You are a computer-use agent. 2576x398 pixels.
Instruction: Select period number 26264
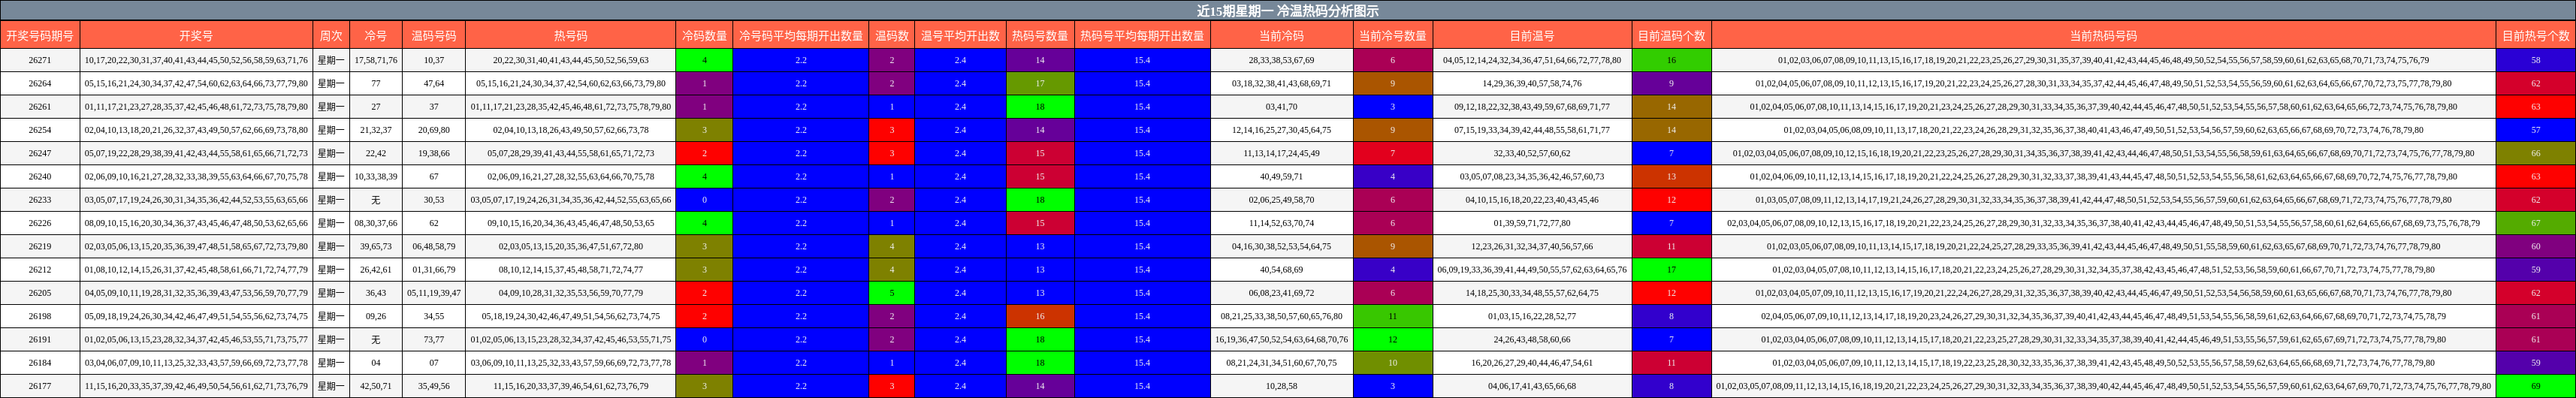40,83
